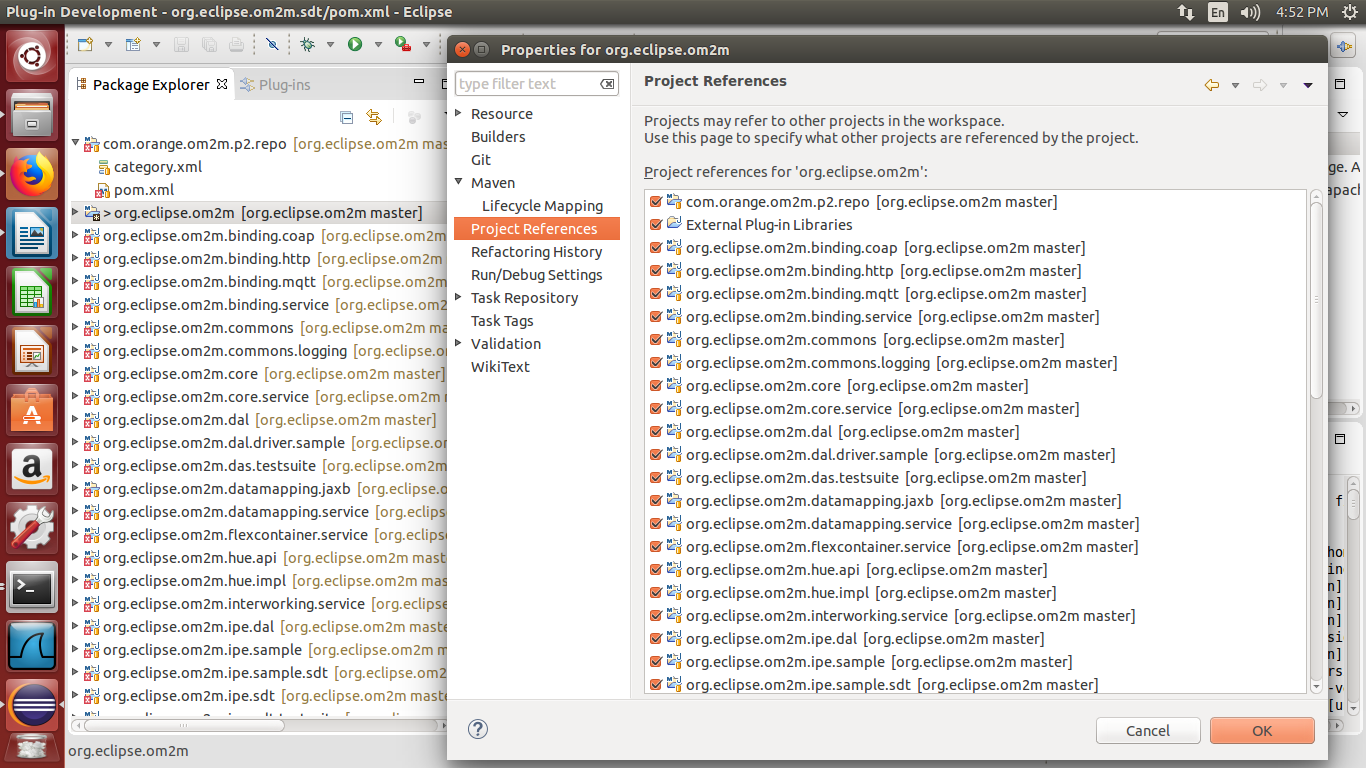Open Lifecycle Mapping under Maven

click(x=542, y=206)
